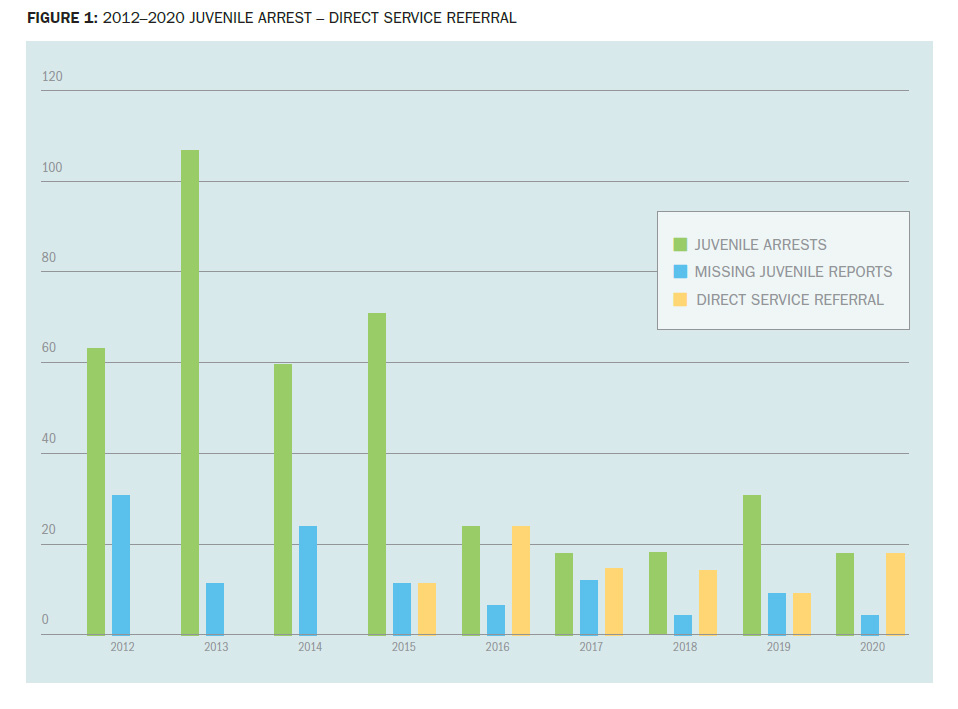Click the 2014 x-axis year label

[x=310, y=648]
